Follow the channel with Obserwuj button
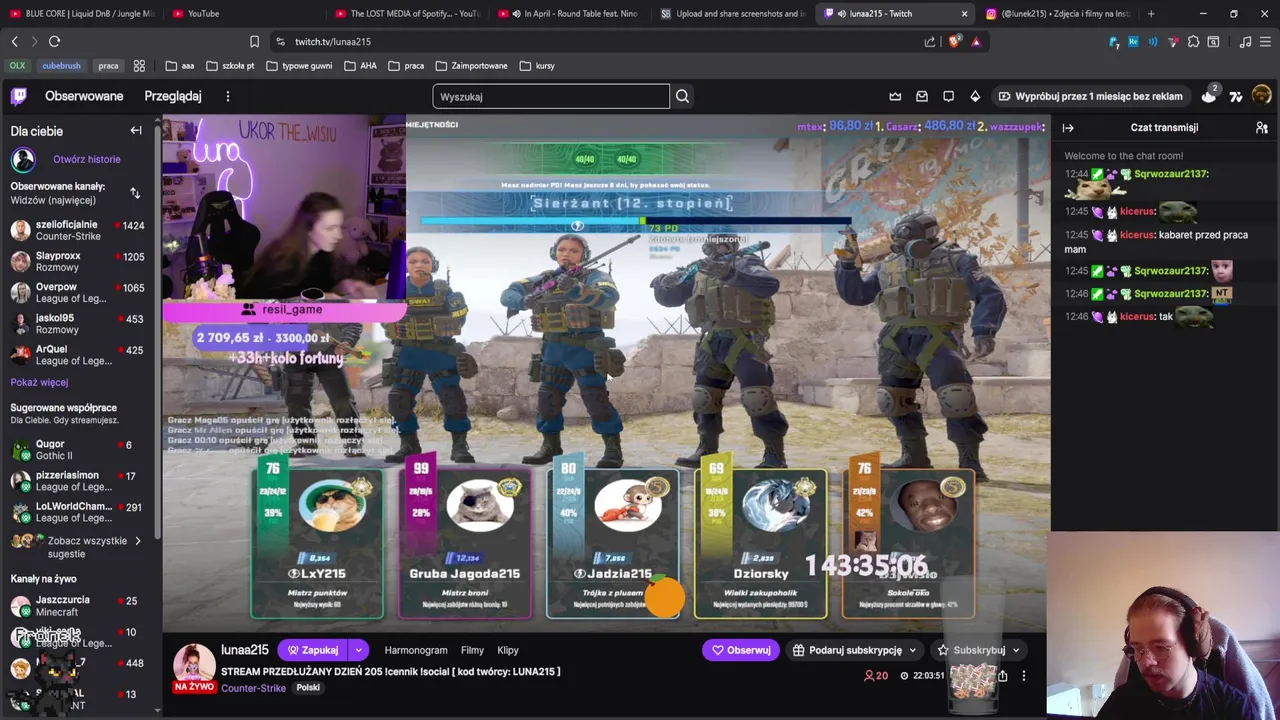Viewport: 1280px width, 720px height. (740, 650)
